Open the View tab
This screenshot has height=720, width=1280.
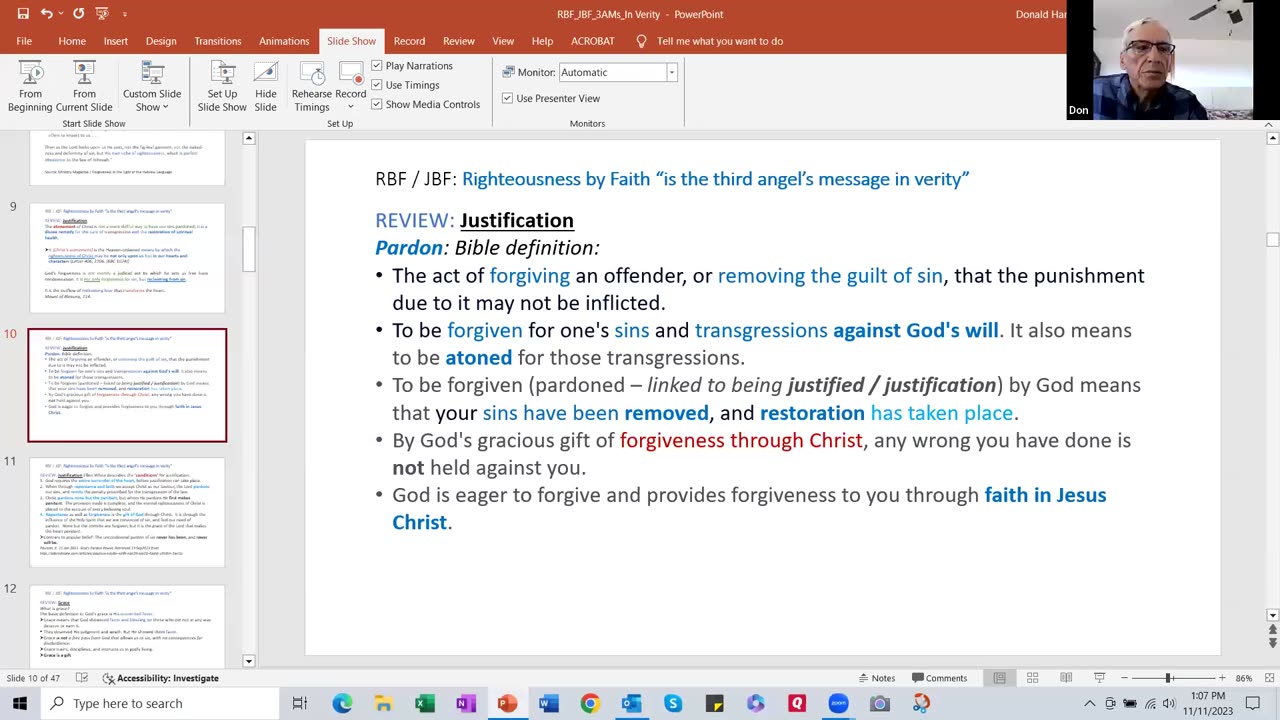coord(503,41)
